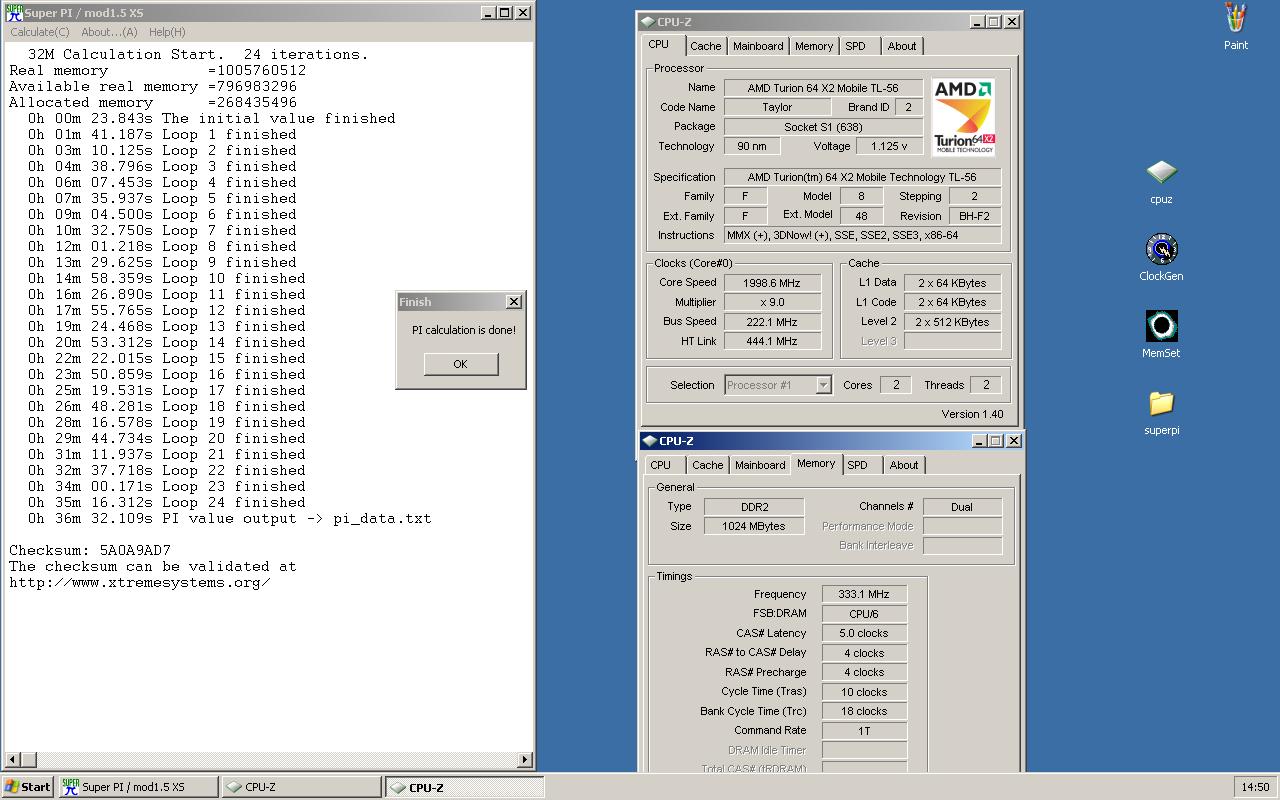Image resolution: width=1280 pixels, height=800 pixels.
Task: Switch to Memory tab in top CPU-Z
Action: click(x=814, y=46)
